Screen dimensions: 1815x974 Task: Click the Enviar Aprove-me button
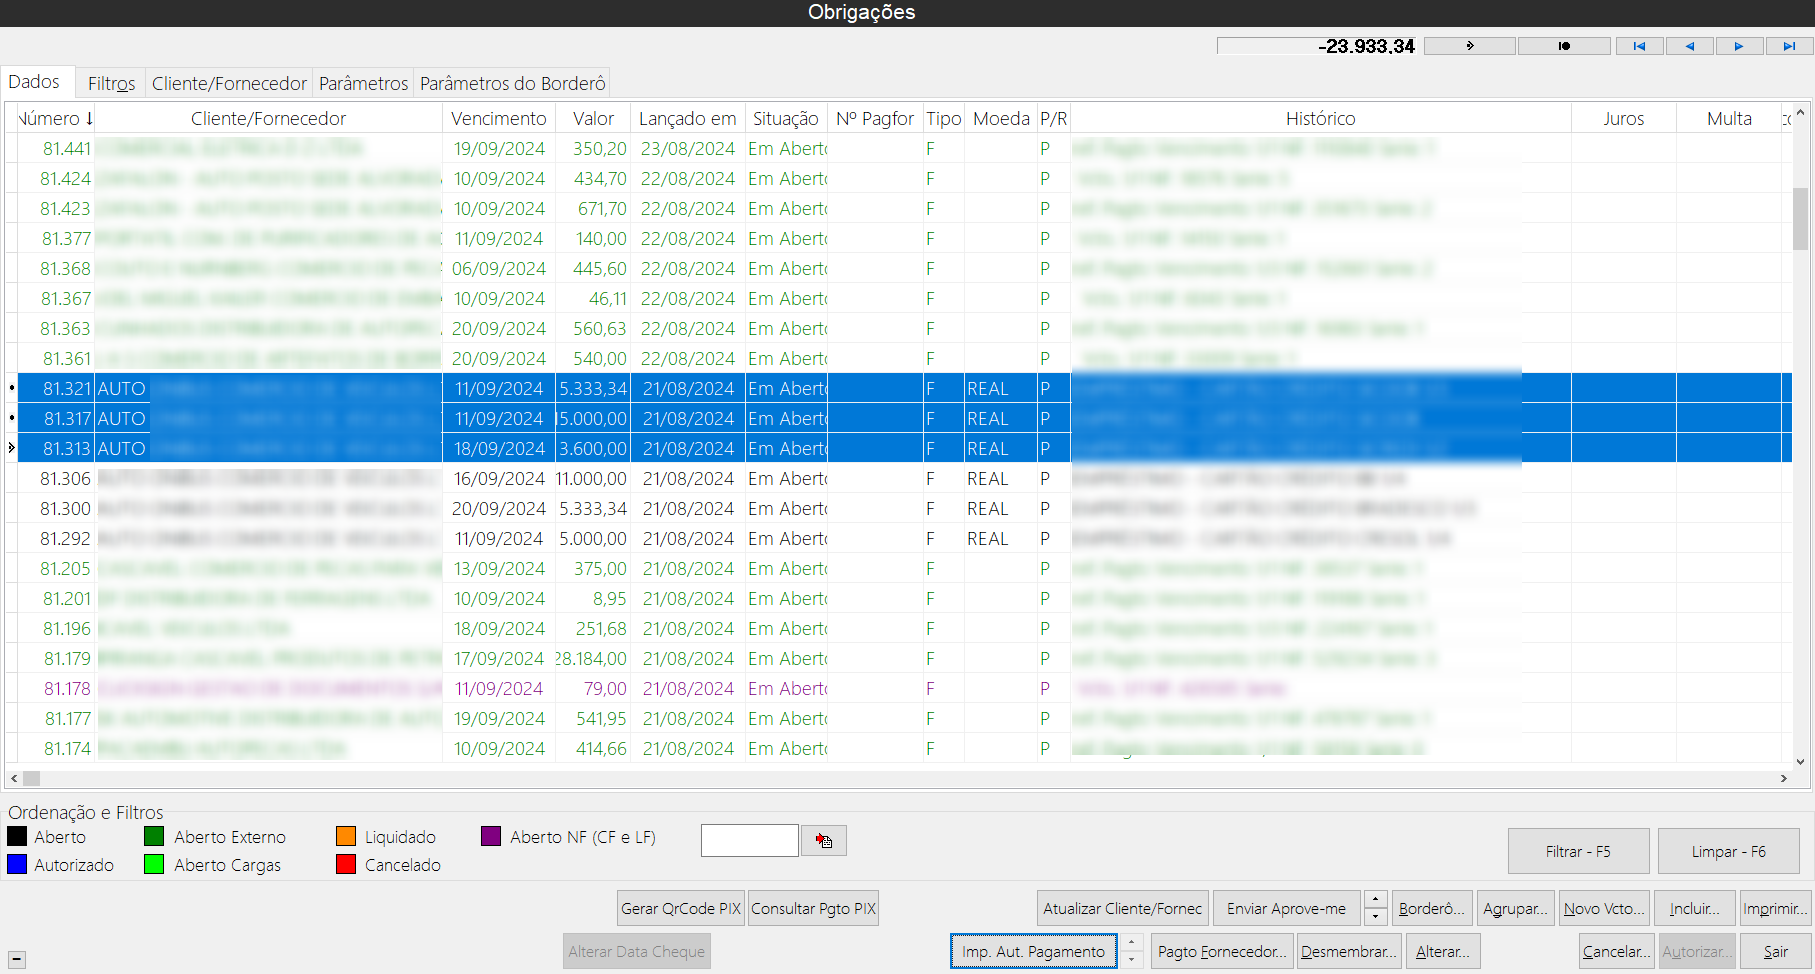[1286, 908]
